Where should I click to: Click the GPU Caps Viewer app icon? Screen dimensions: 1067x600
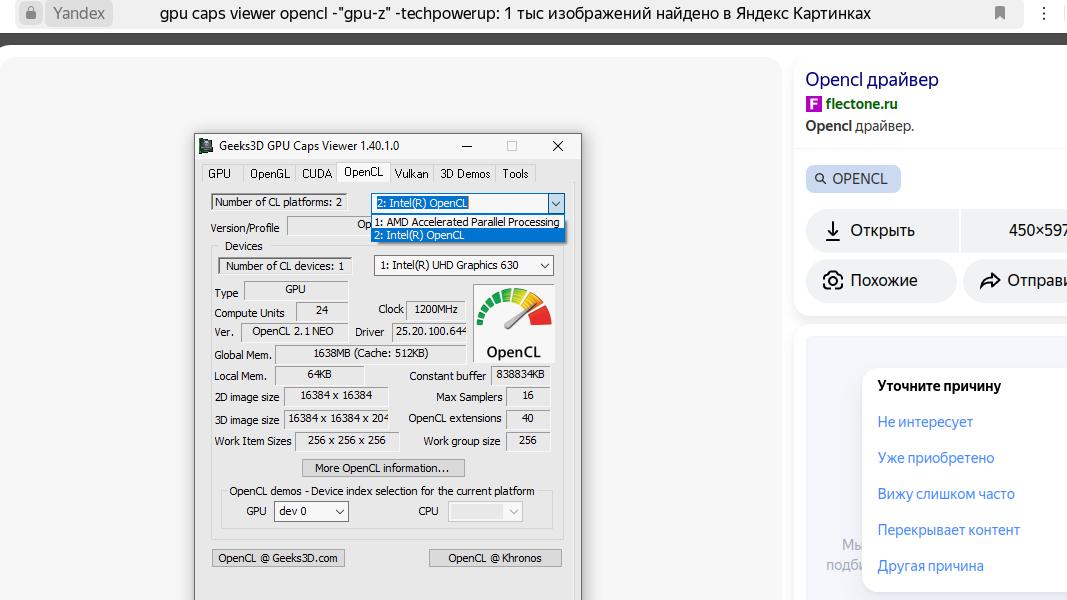(x=206, y=146)
